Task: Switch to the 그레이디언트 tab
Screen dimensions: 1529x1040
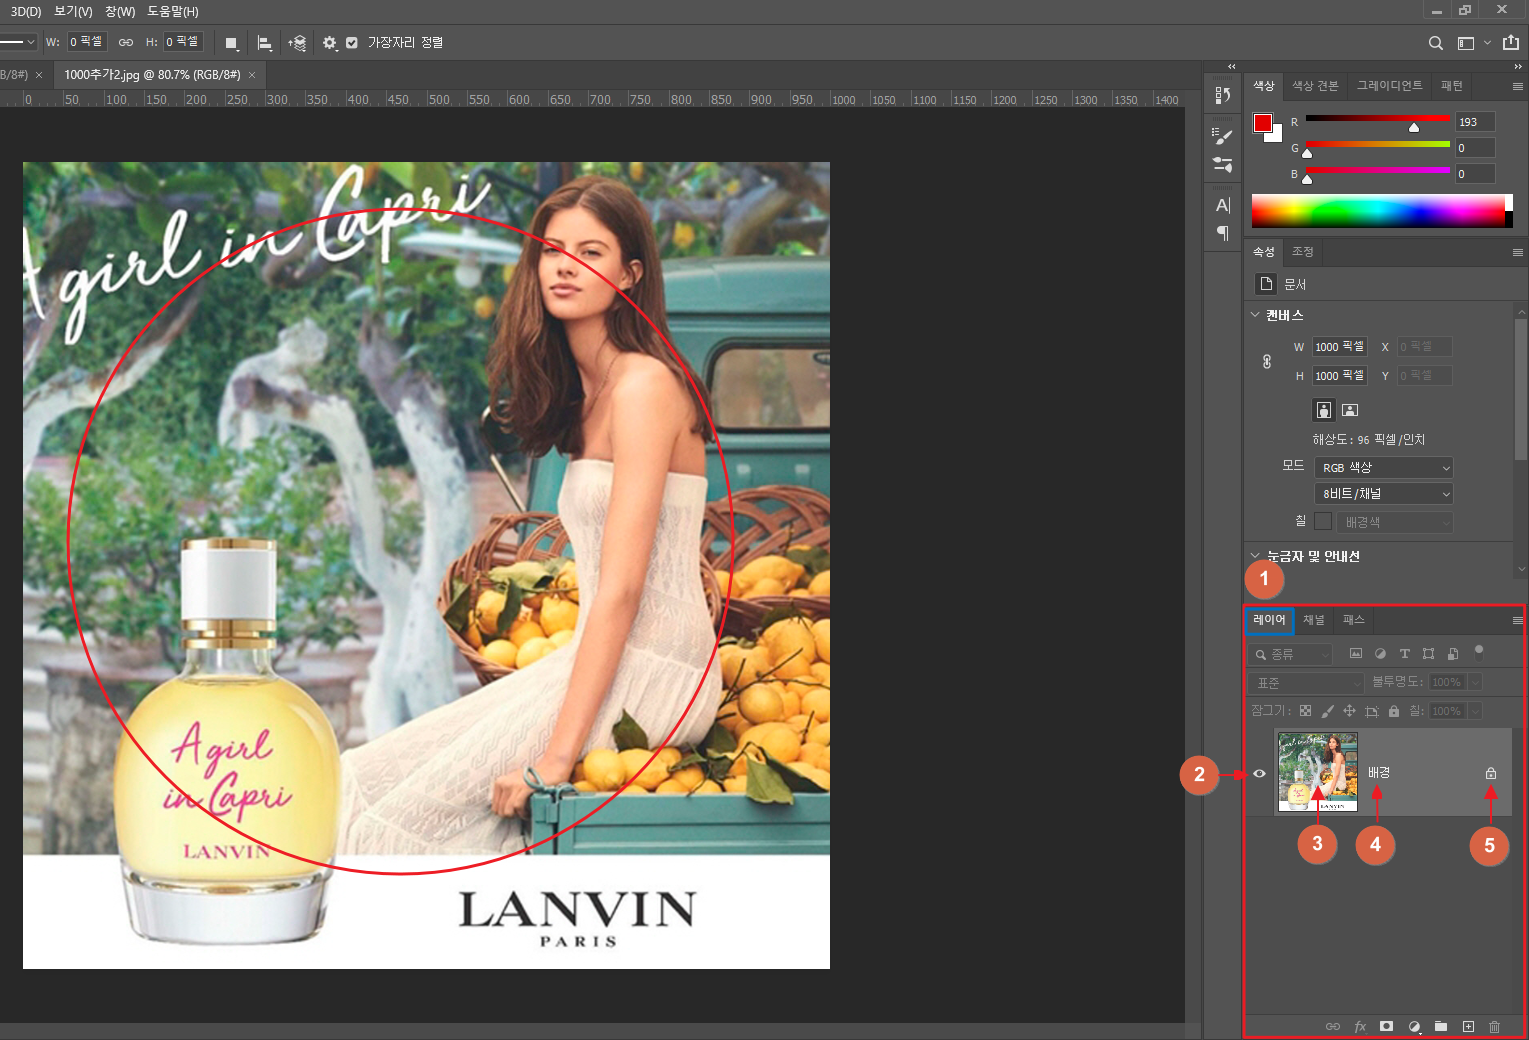Action: [x=1389, y=86]
